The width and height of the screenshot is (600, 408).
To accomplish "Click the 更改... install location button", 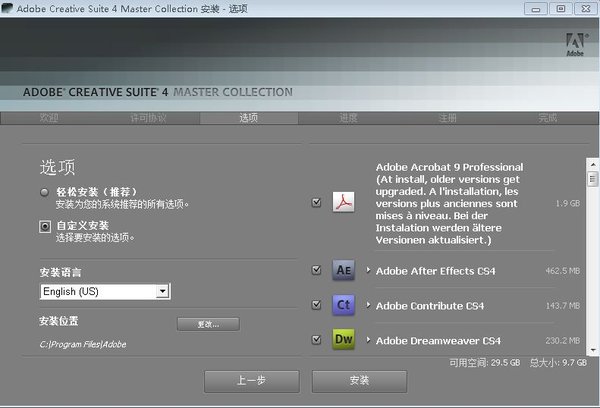I will [x=208, y=324].
